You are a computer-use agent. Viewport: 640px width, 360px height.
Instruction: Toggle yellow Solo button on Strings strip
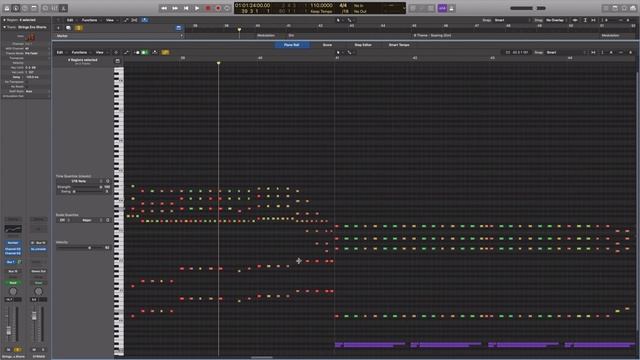pos(18,350)
